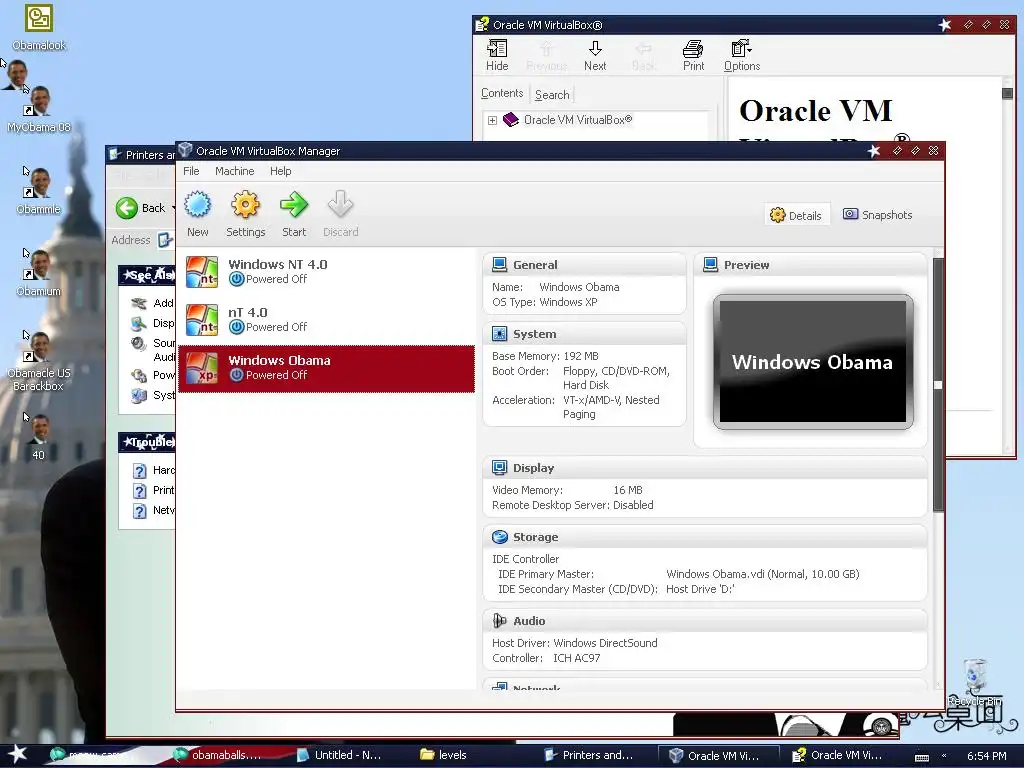Expand Oracle VM VirtualBox help tree node
This screenshot has height=768, width=1024.
pyautogui.click(x=492, y=120)
